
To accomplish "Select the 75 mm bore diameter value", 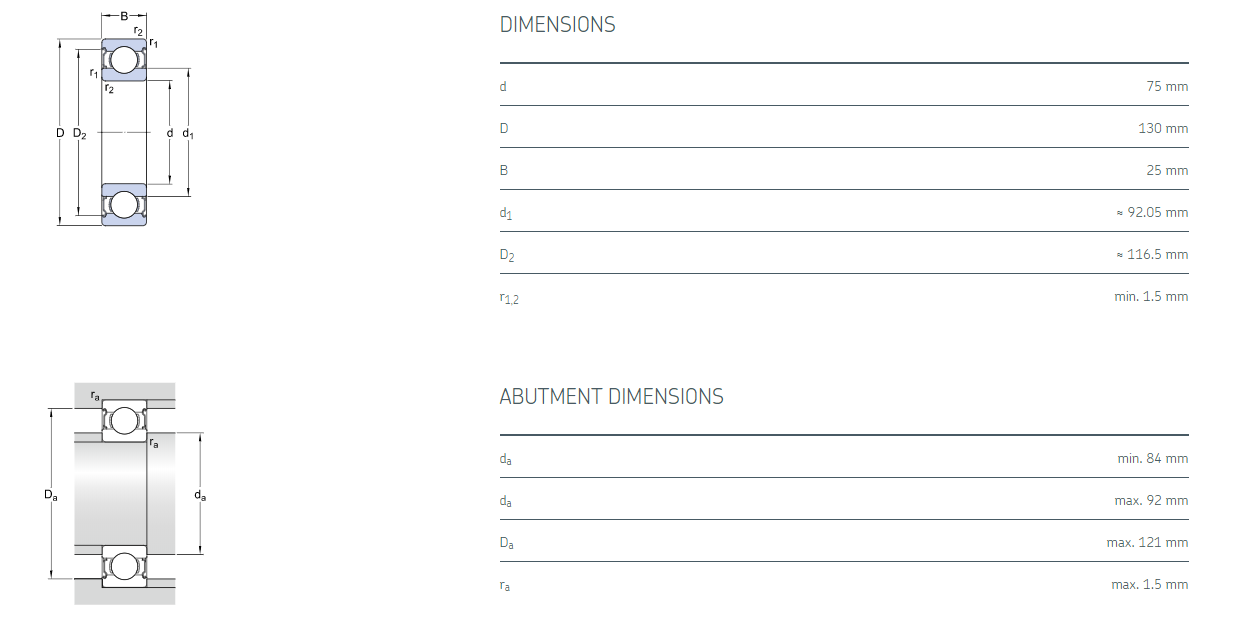I will point(1167,87).
